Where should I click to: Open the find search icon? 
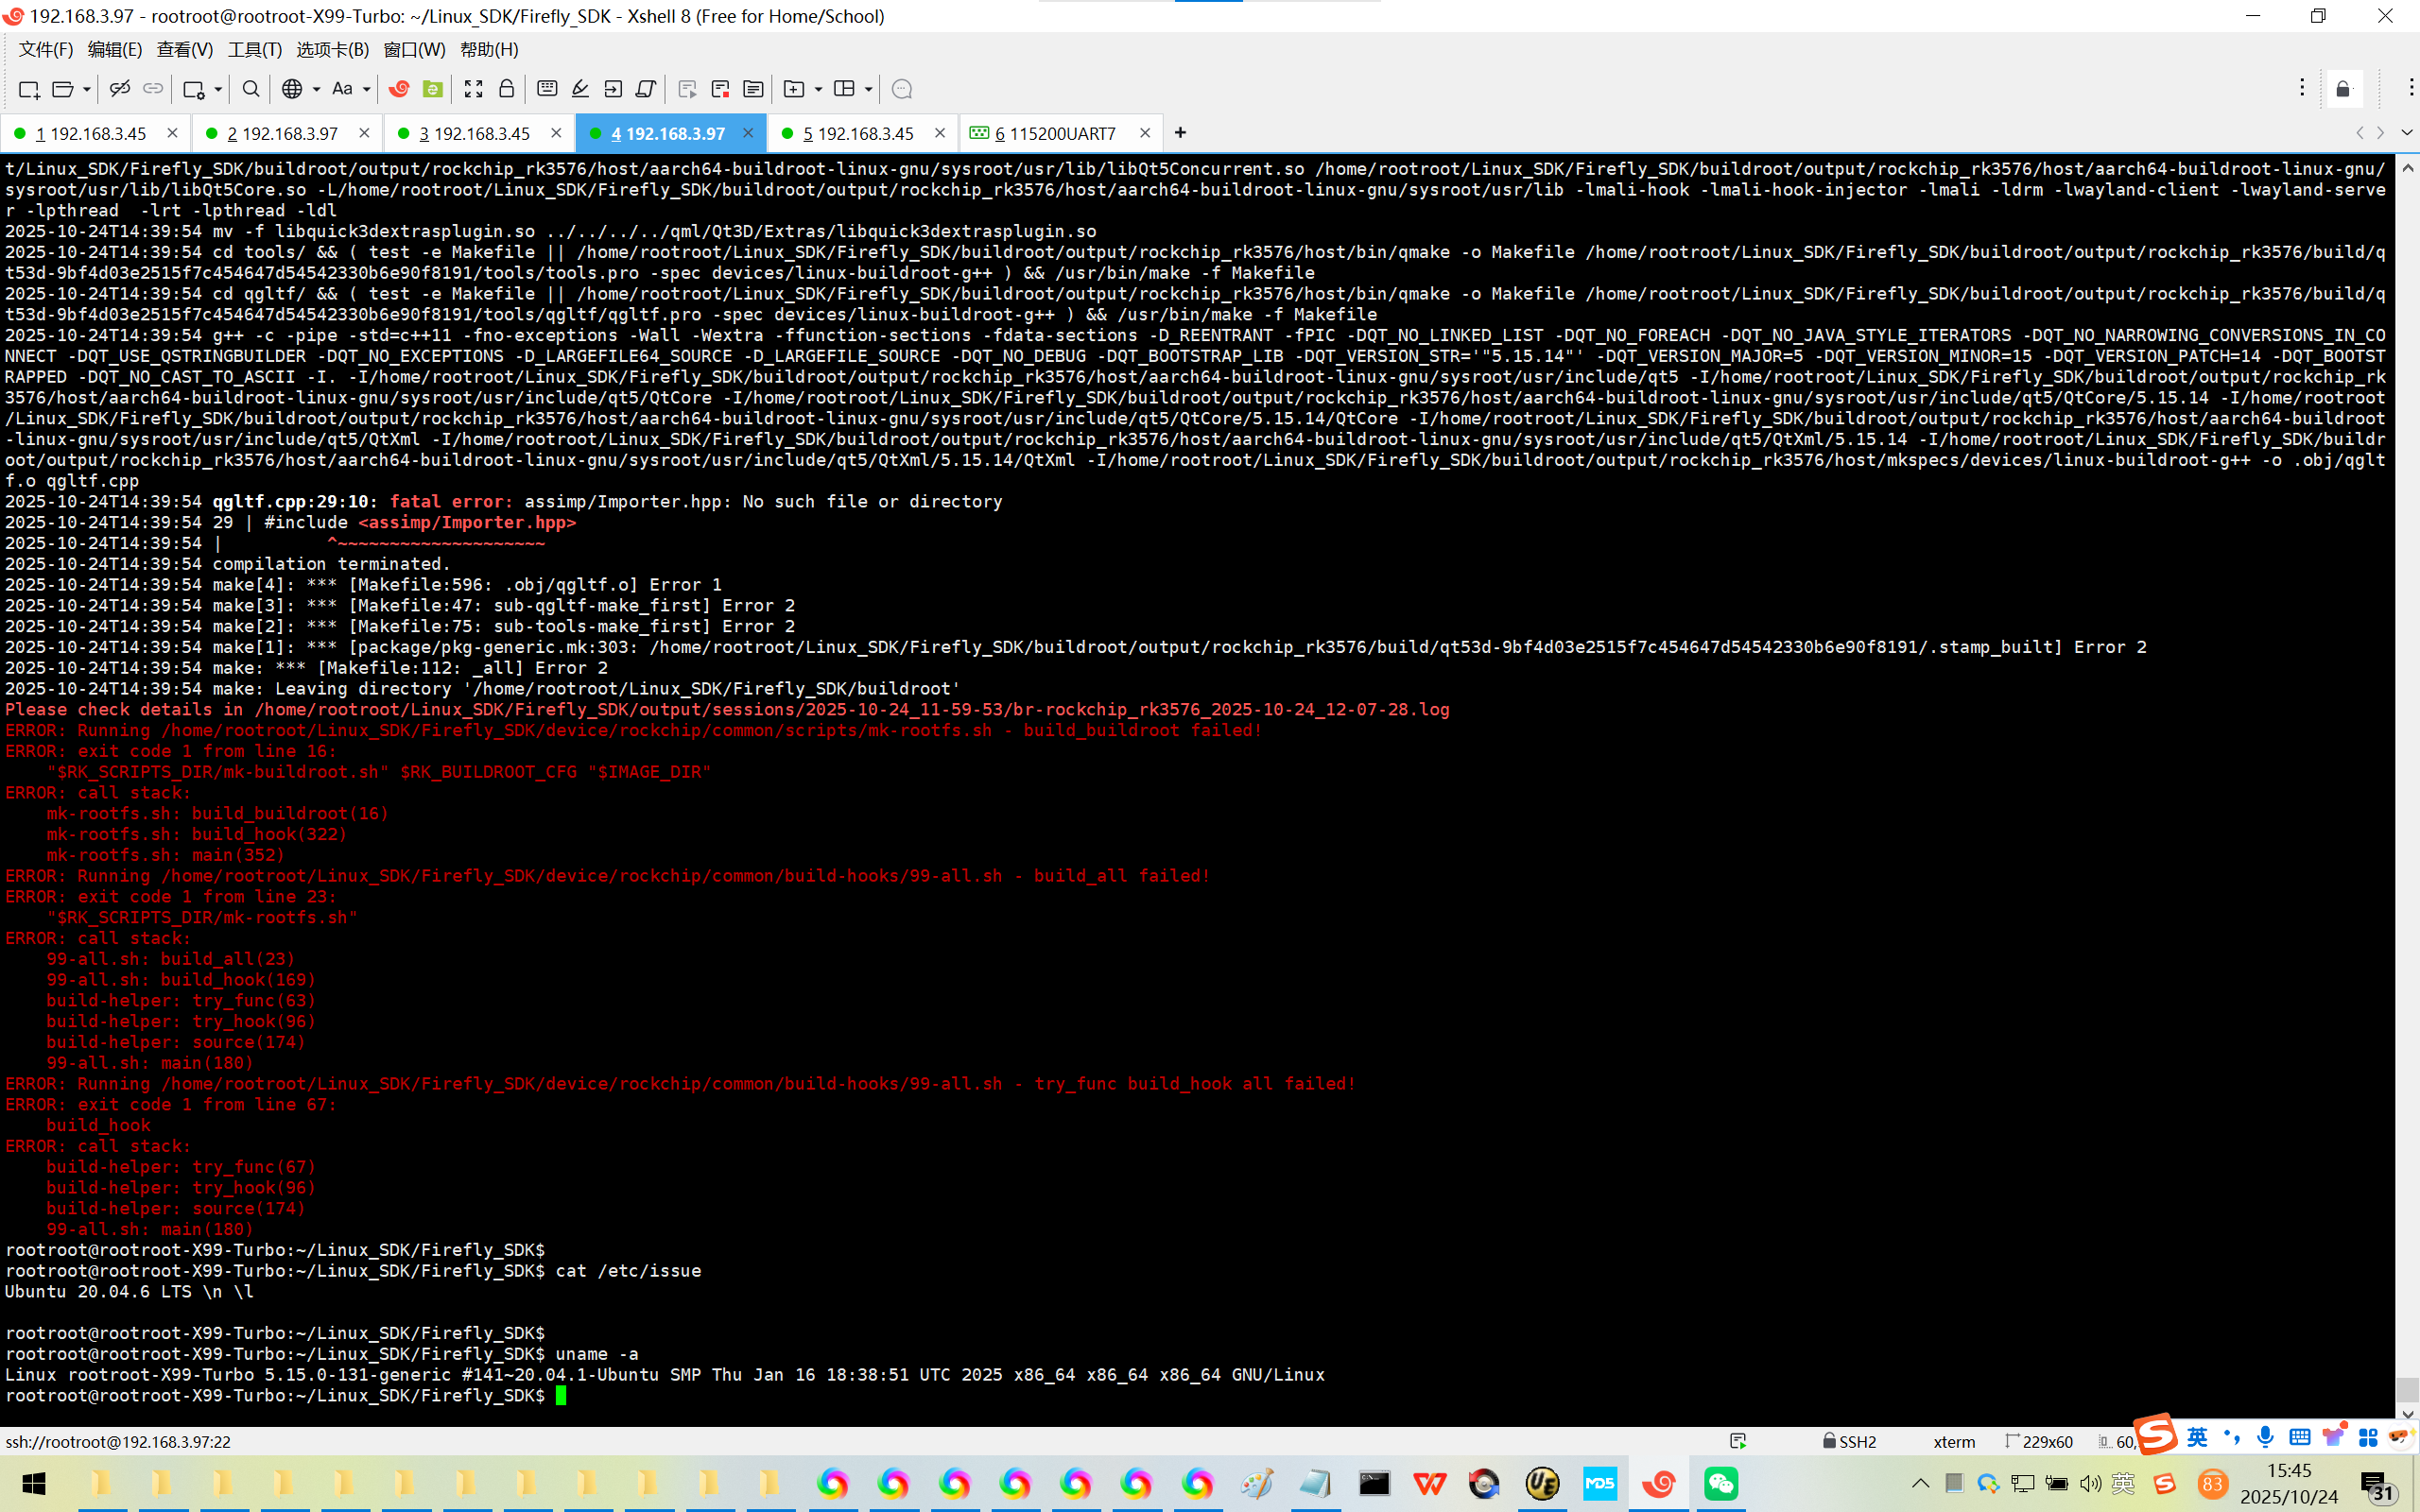pos(251,89)
